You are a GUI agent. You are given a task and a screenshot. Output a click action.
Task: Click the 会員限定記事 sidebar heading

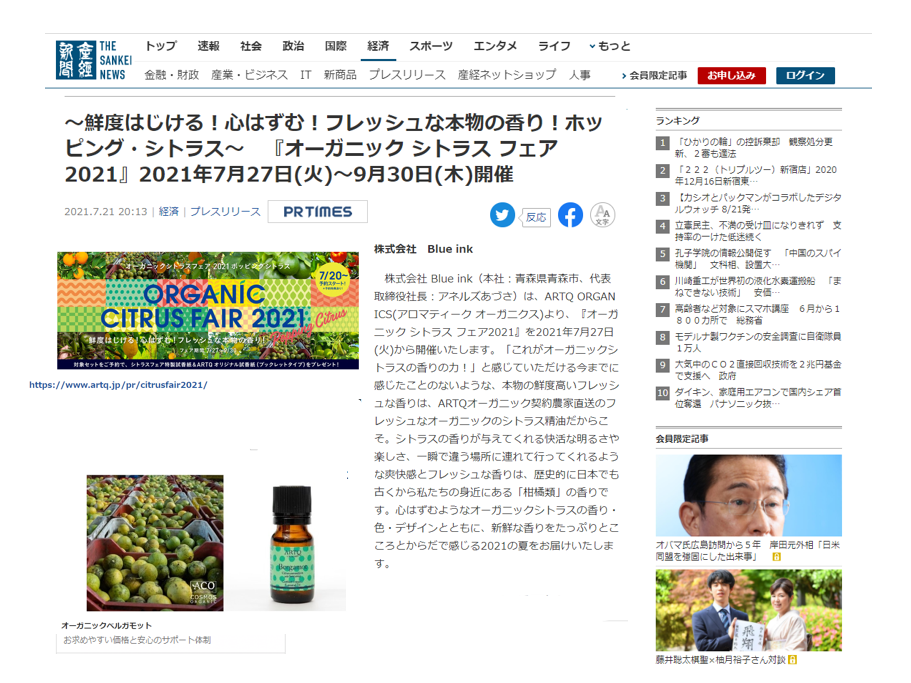pos(682,439)
